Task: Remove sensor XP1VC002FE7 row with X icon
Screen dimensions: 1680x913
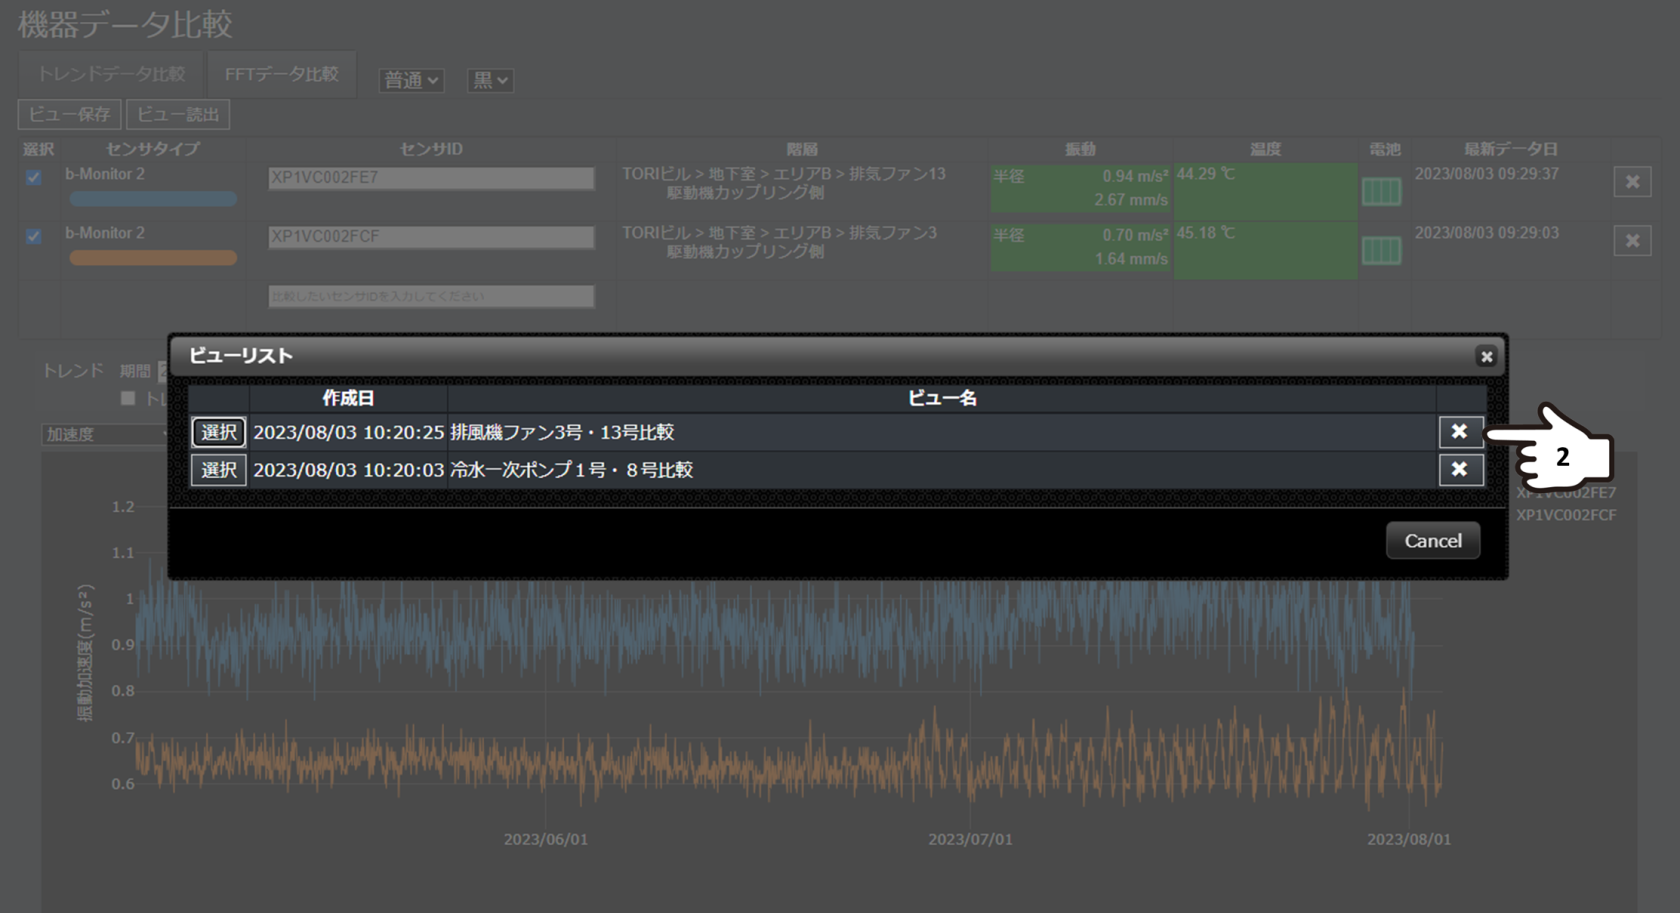Action: coord(1632,182)
